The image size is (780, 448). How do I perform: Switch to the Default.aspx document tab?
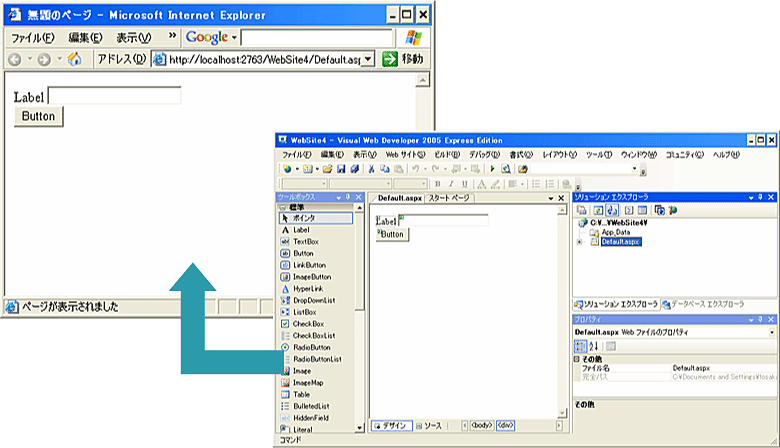pyautogui.click(x=399, y=198)
